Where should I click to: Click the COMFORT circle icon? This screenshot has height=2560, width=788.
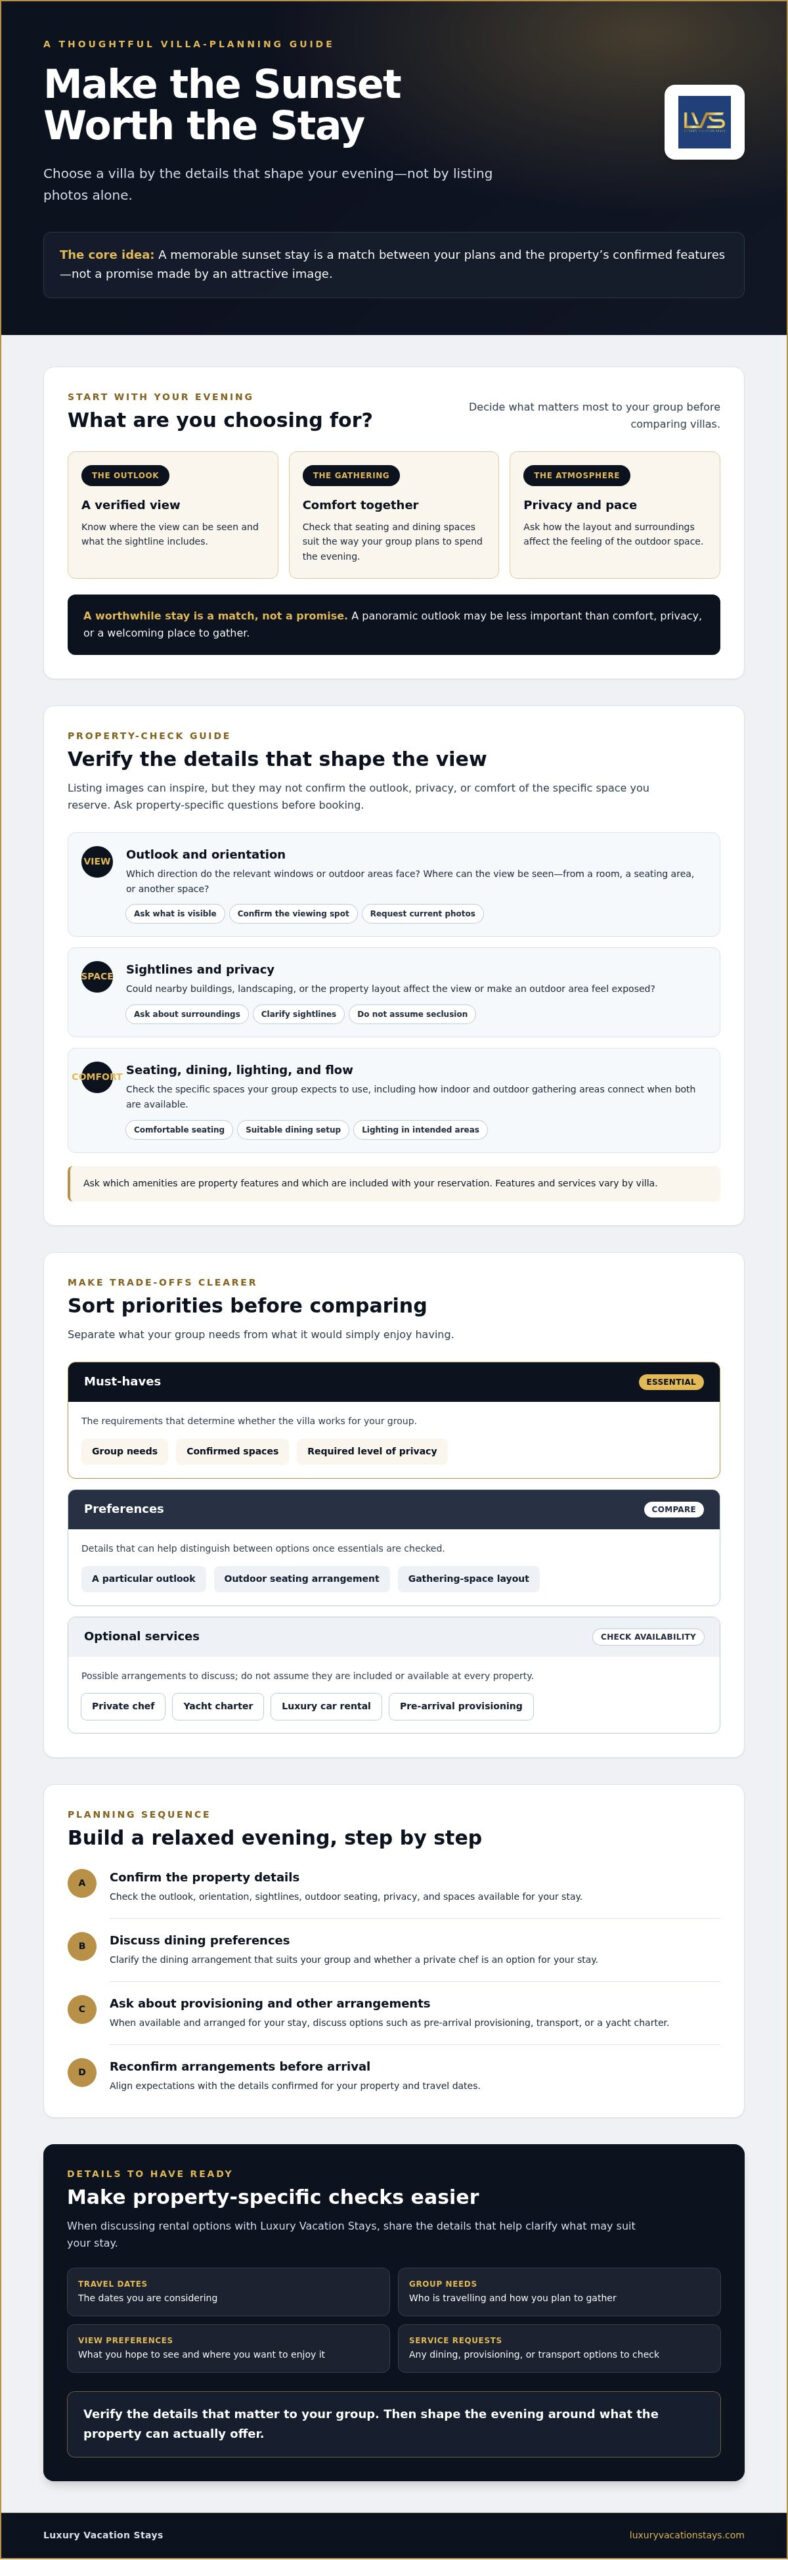(97, 1077)
